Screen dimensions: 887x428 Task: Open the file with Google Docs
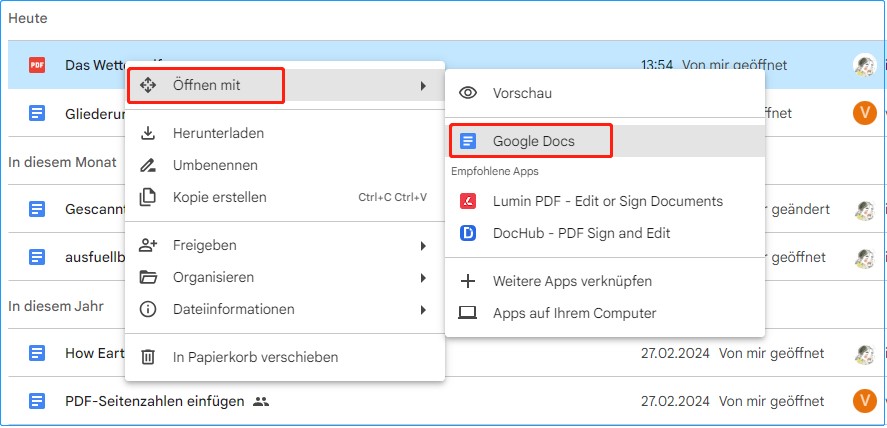click(x=605, y=141)
